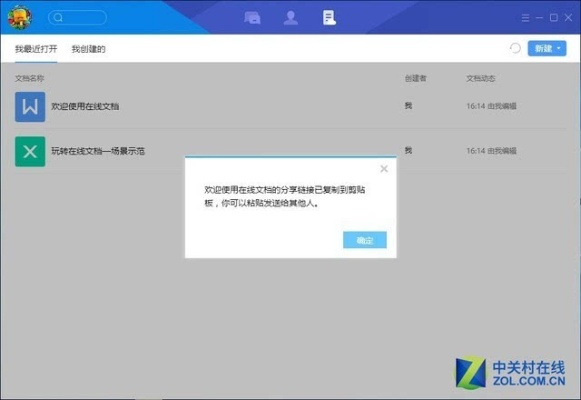The height and width of the screenshot is (400, 581).
Task: Click the blue W document icon
Action: [x=30, y=107]
